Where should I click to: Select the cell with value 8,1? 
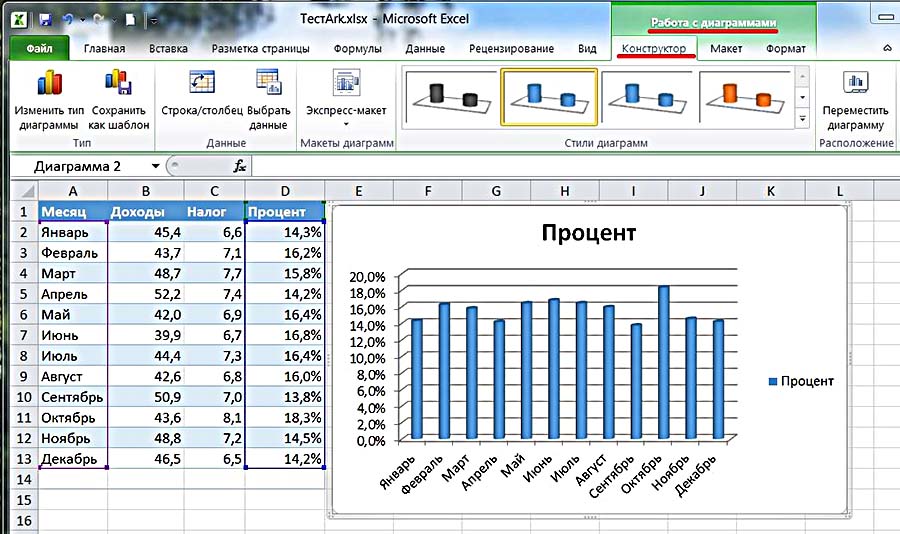point(215,418)
